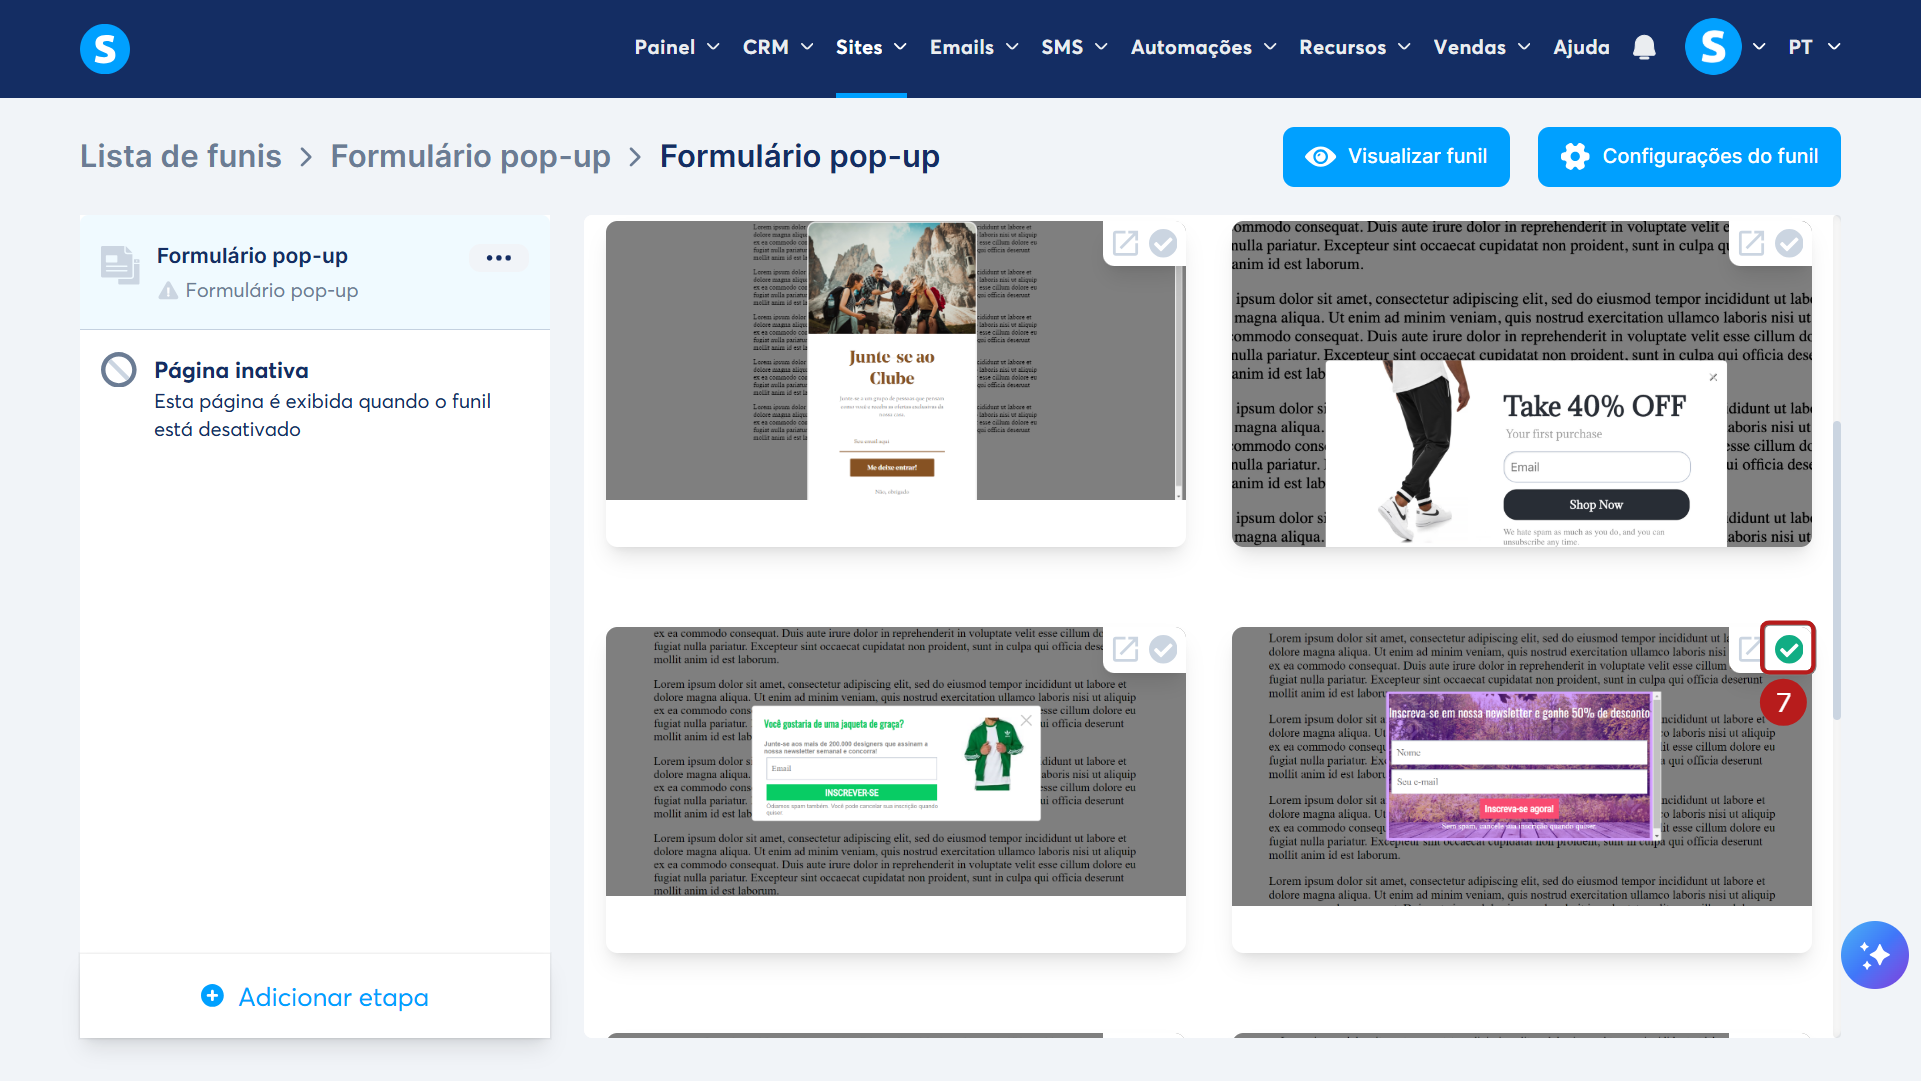Click the template list vertical scrollbar

[1836, 570]
